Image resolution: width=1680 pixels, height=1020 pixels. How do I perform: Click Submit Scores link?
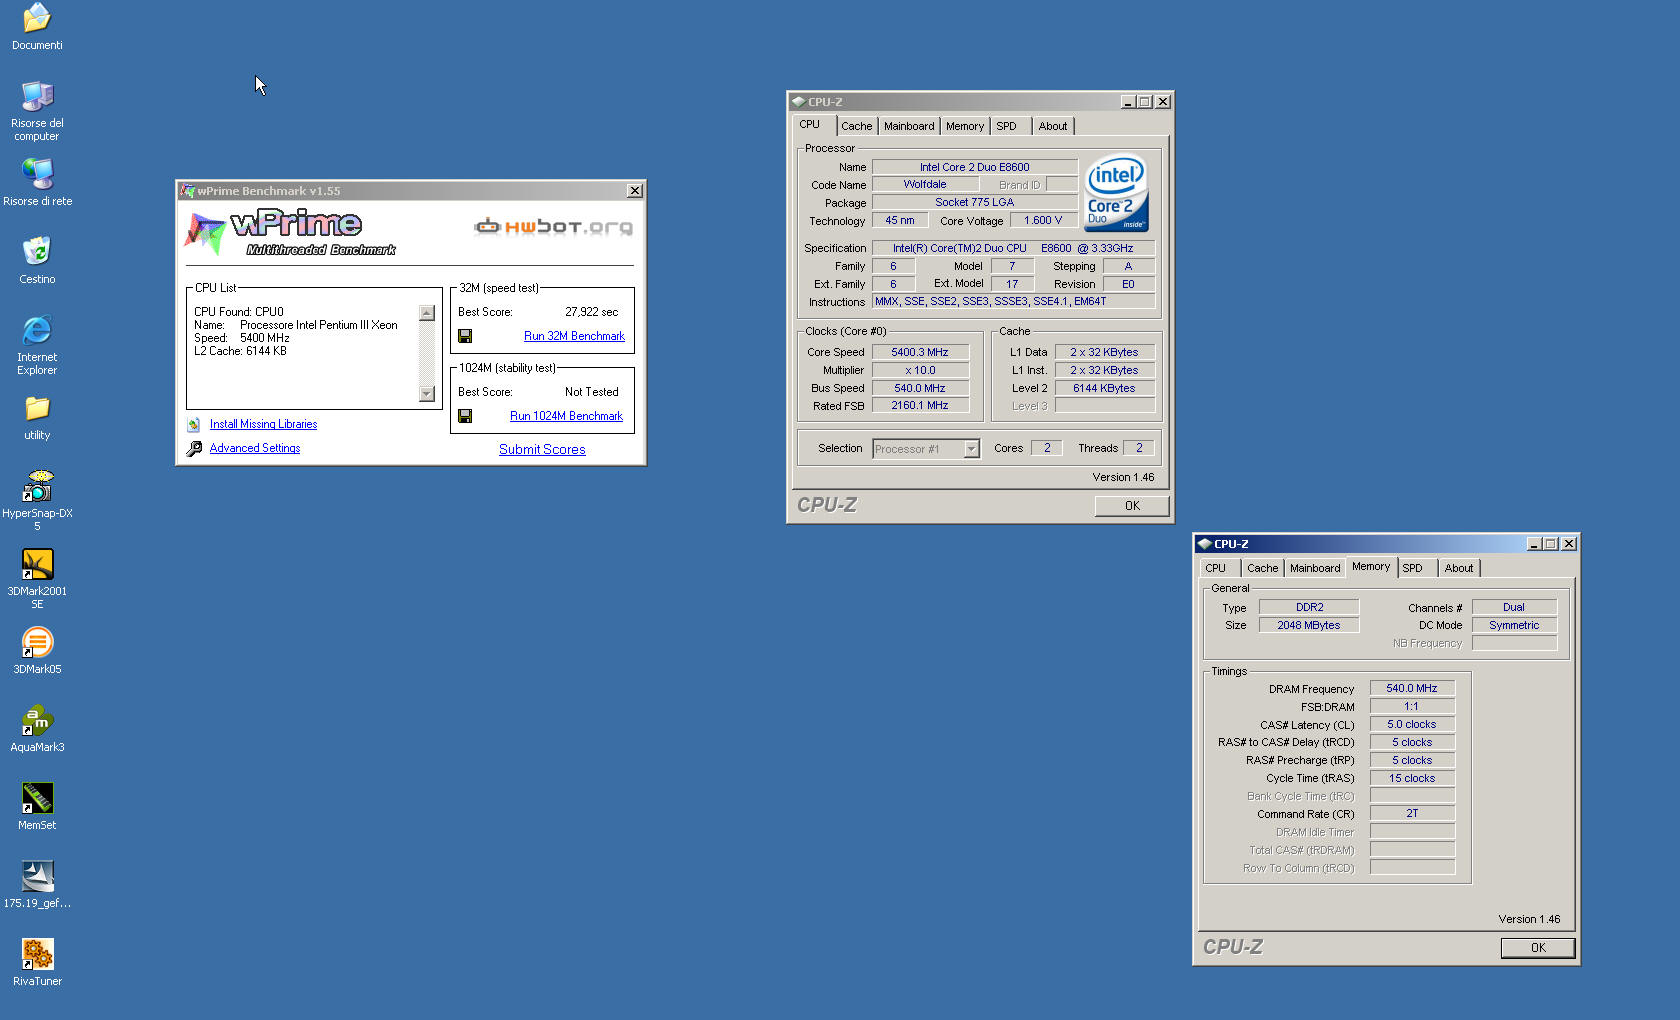(x=542, y=449)
